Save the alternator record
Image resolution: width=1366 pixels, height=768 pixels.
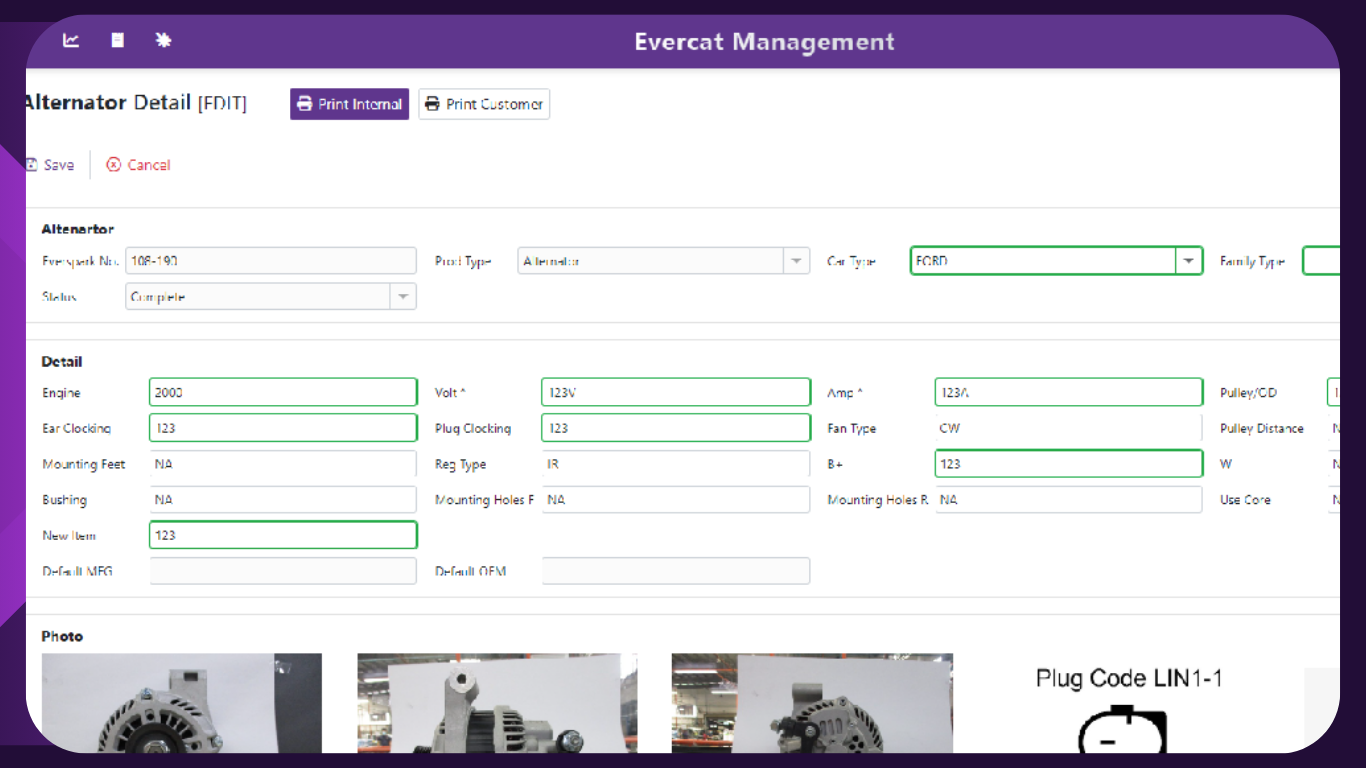50,165
